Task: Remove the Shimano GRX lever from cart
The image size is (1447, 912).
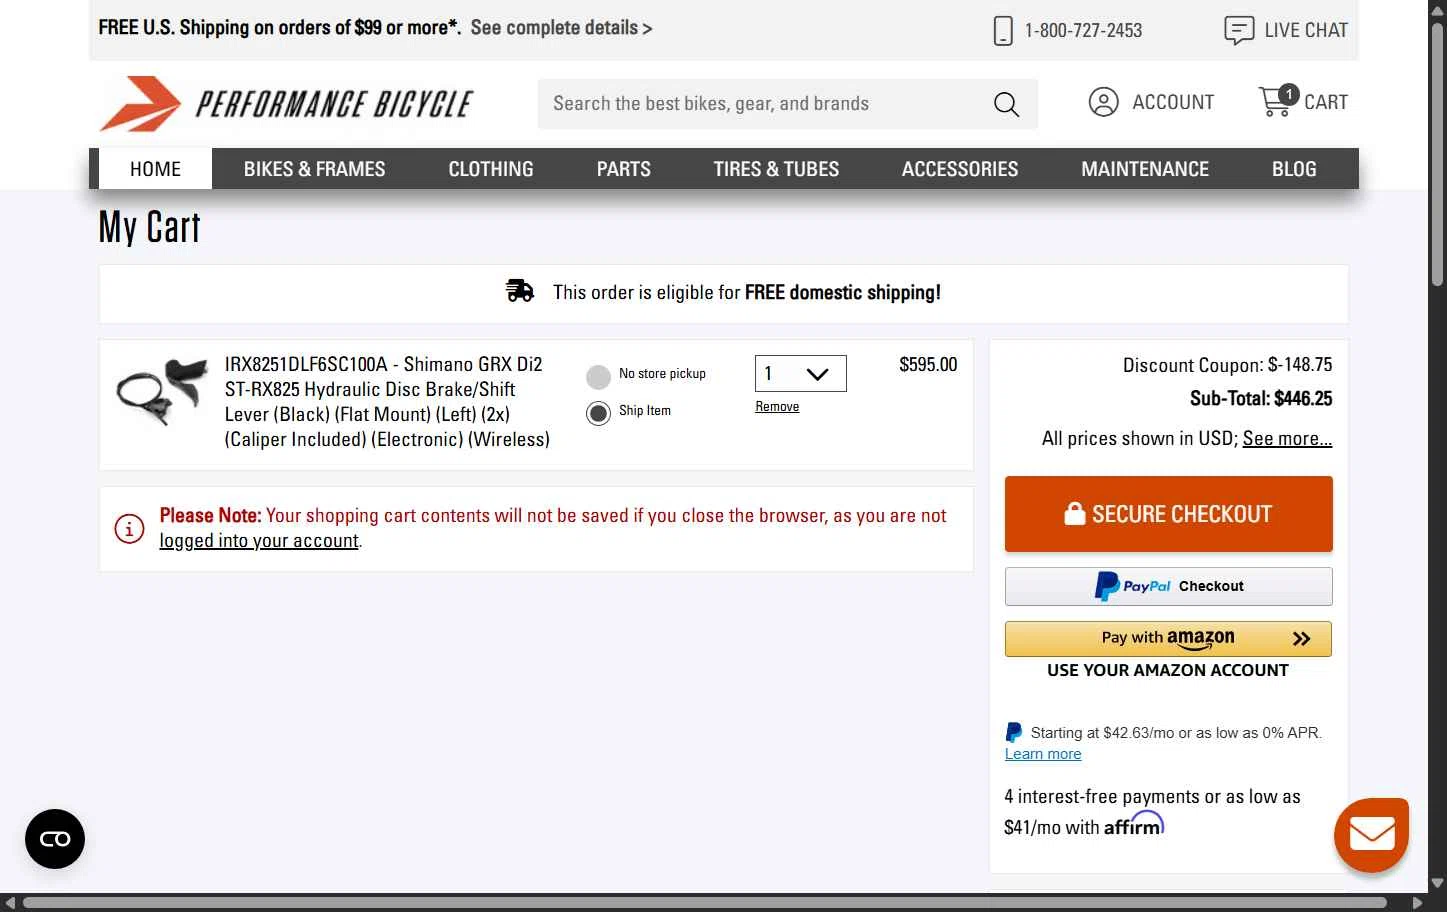Action: 777,407
